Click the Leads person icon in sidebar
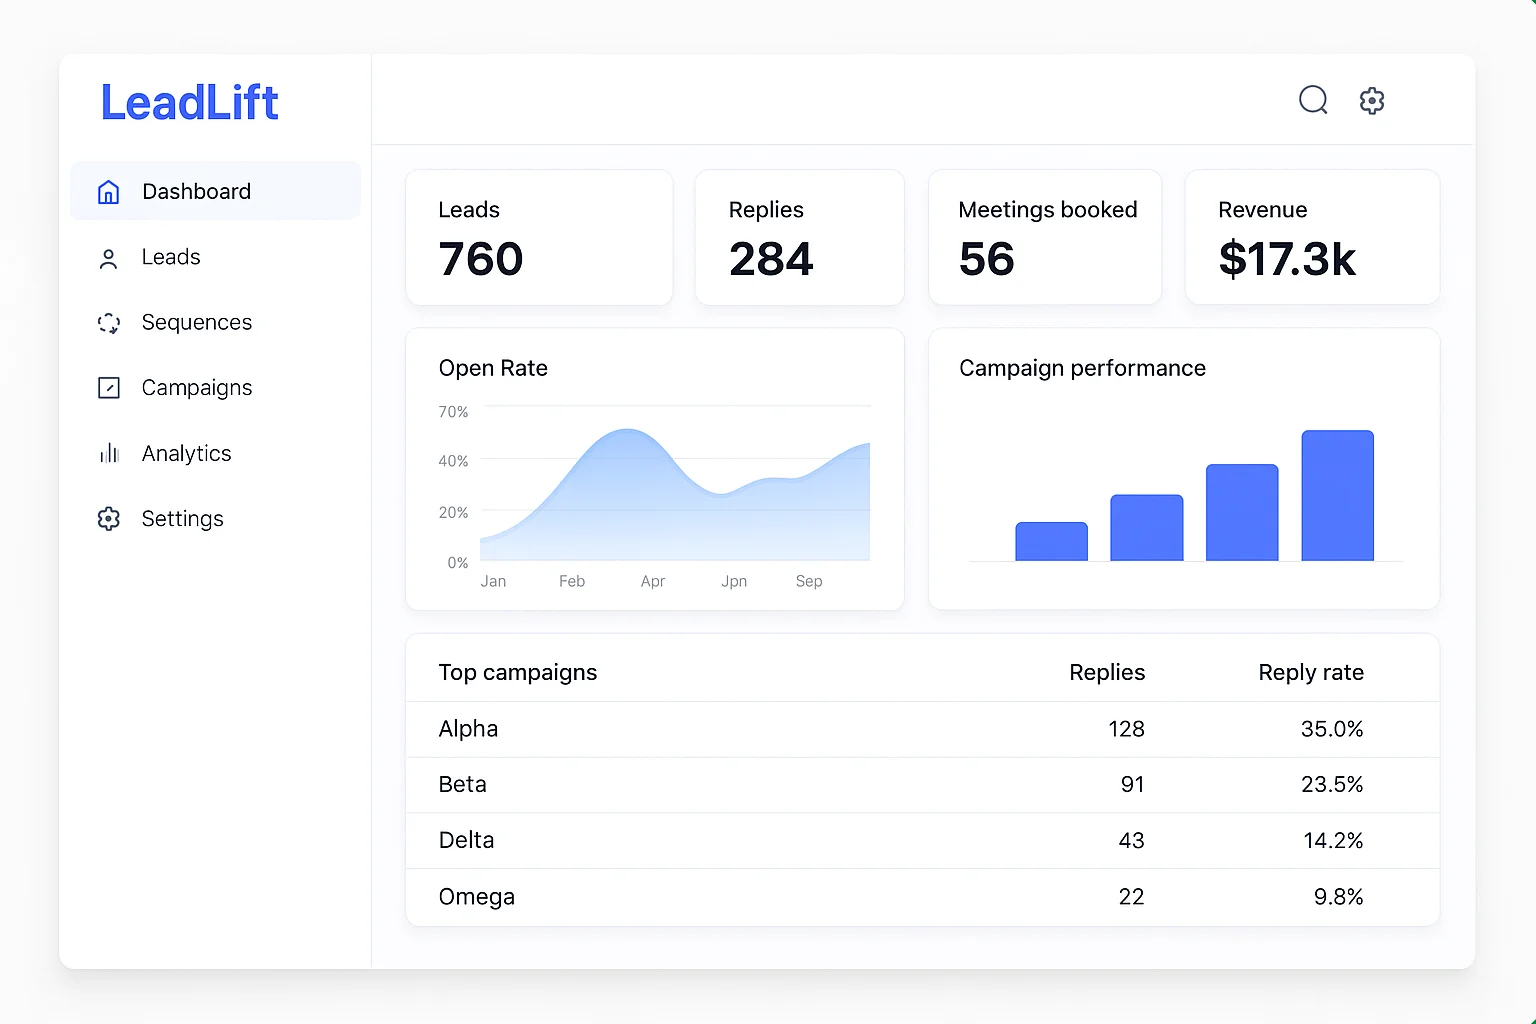Screen dimensions: 1536x1024 click(x=109, y=258)
